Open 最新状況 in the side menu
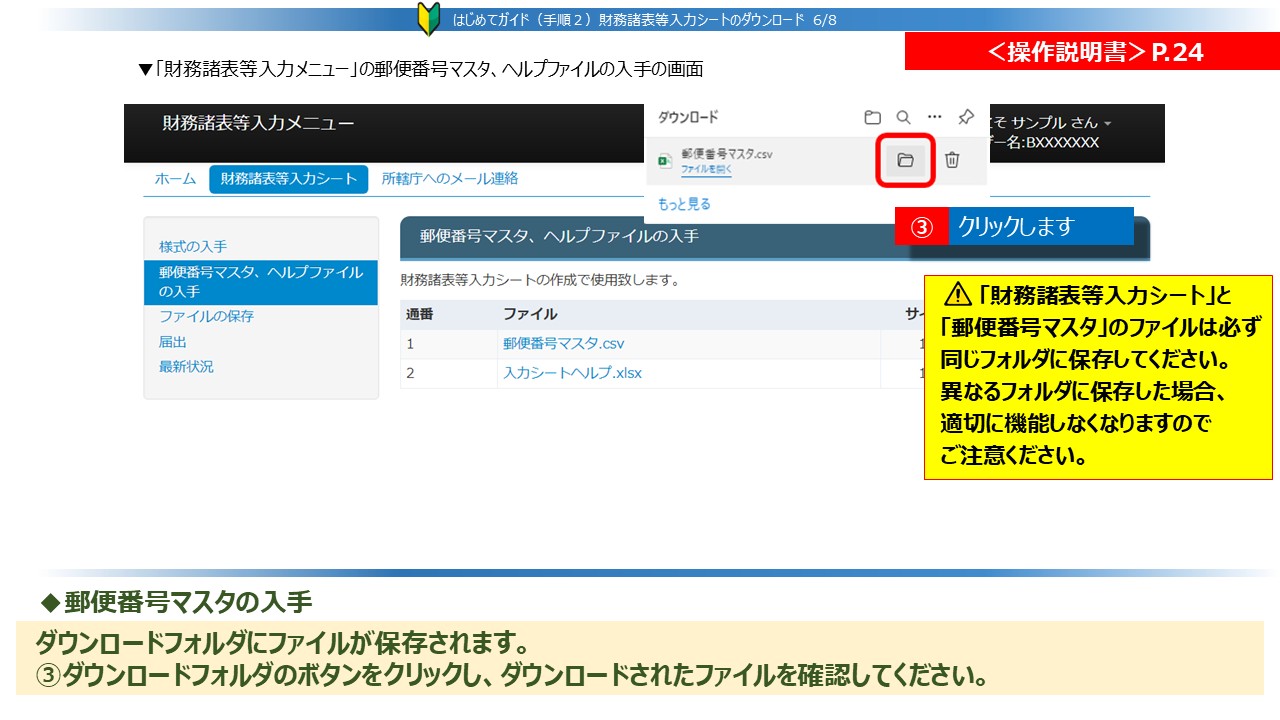Screen dimensions: 1280x720 186,366
